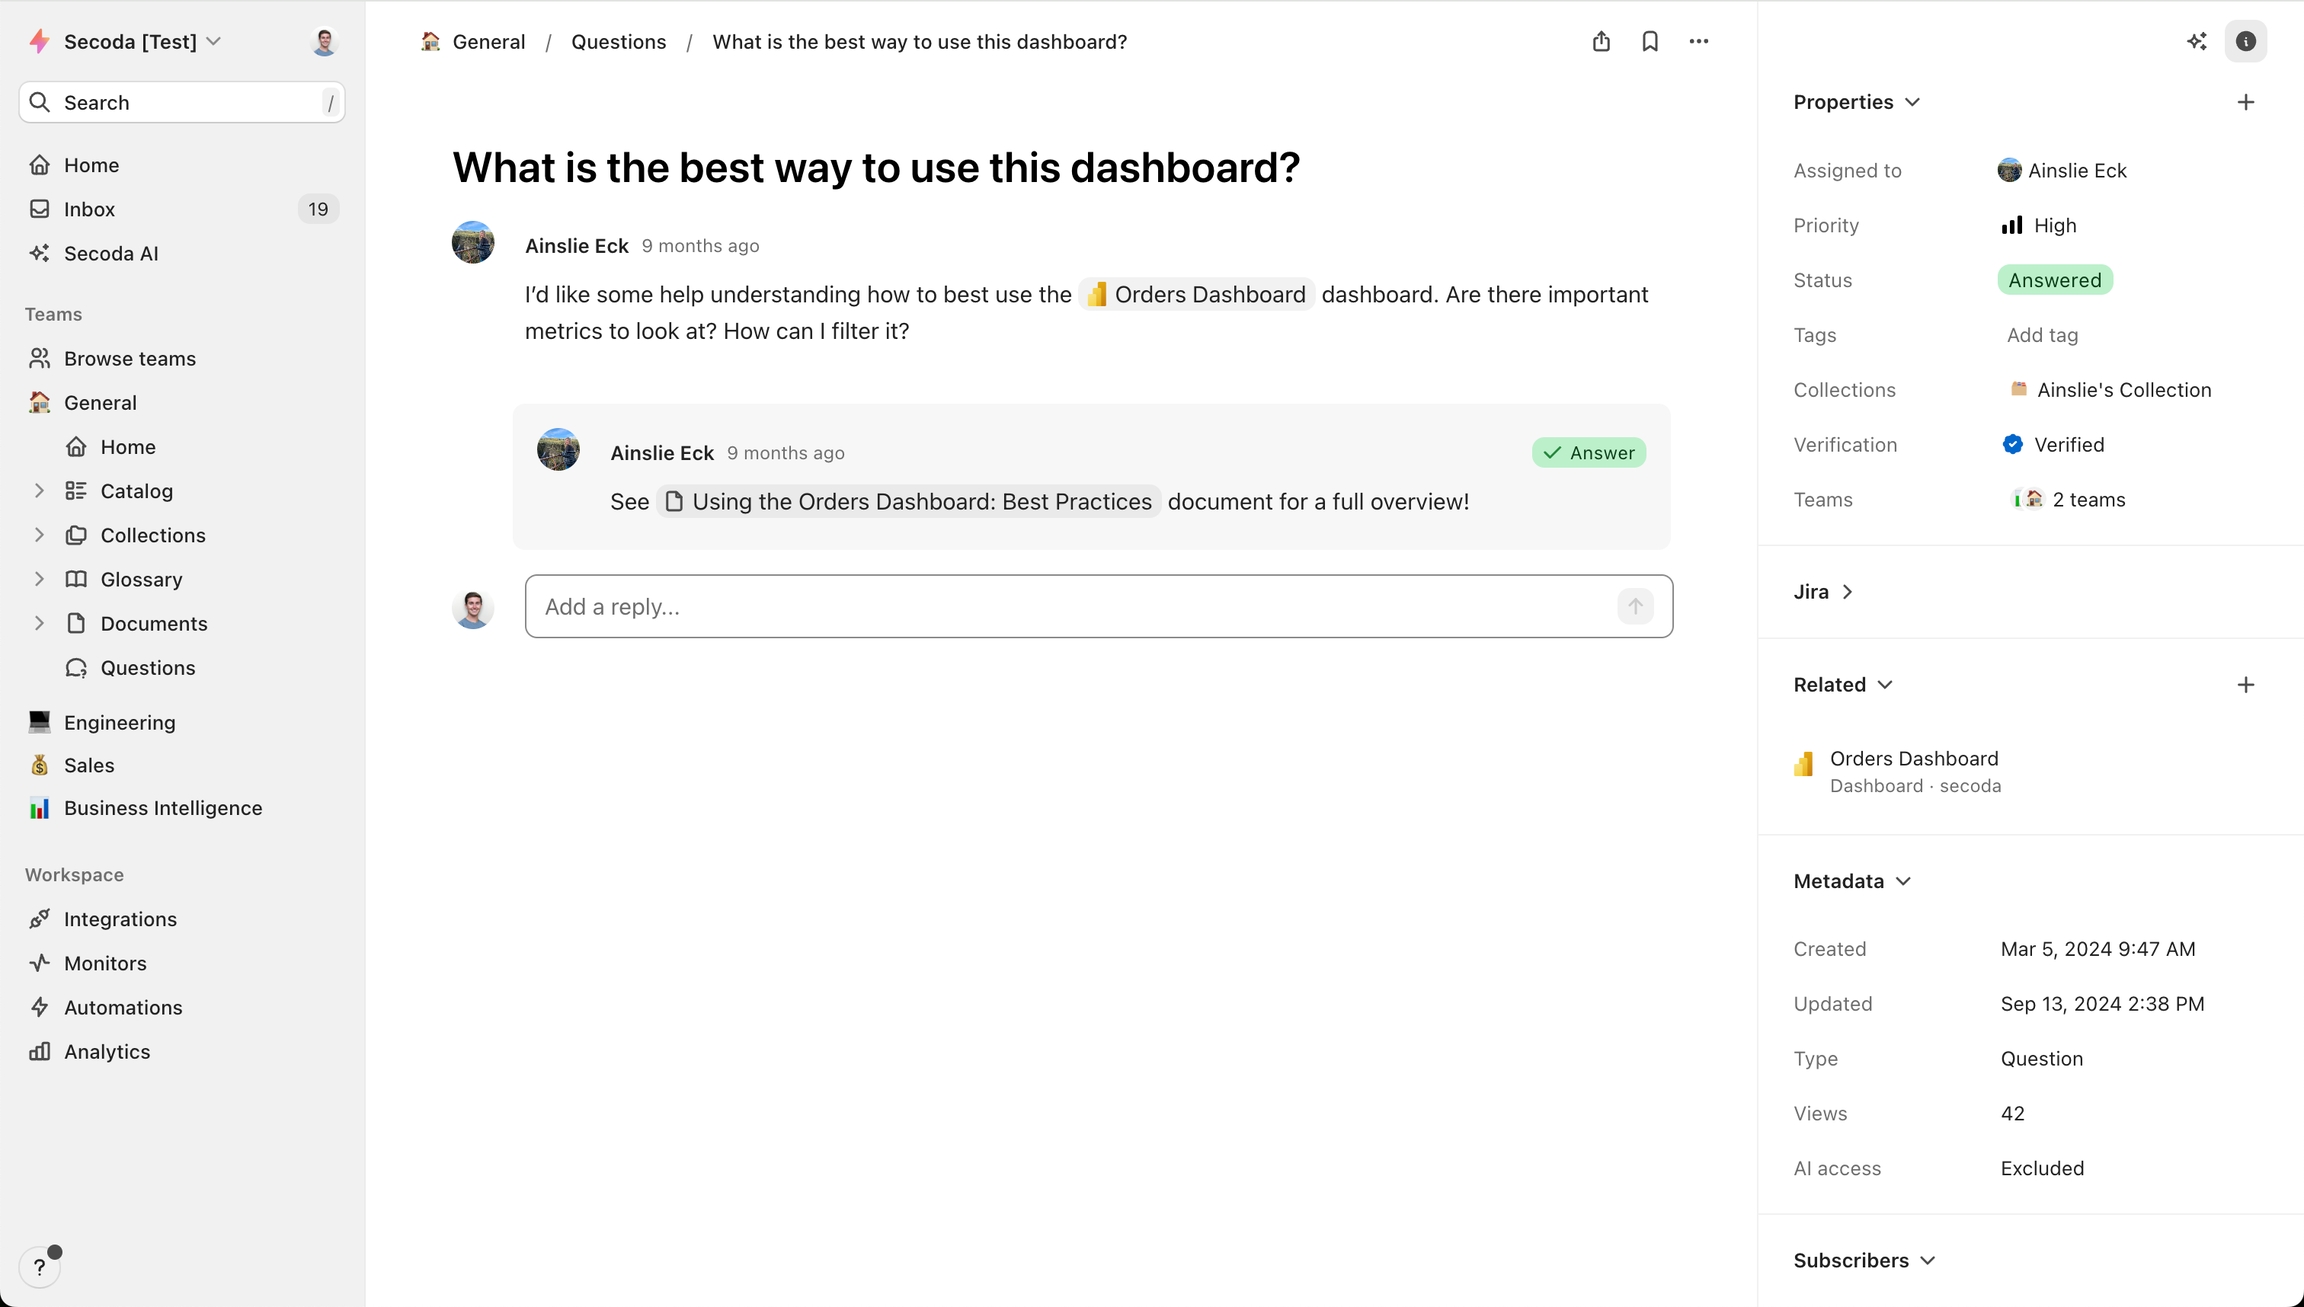2304x1307 pixels.
Task: Add a related resource with plus icon
Action: 2245,685
